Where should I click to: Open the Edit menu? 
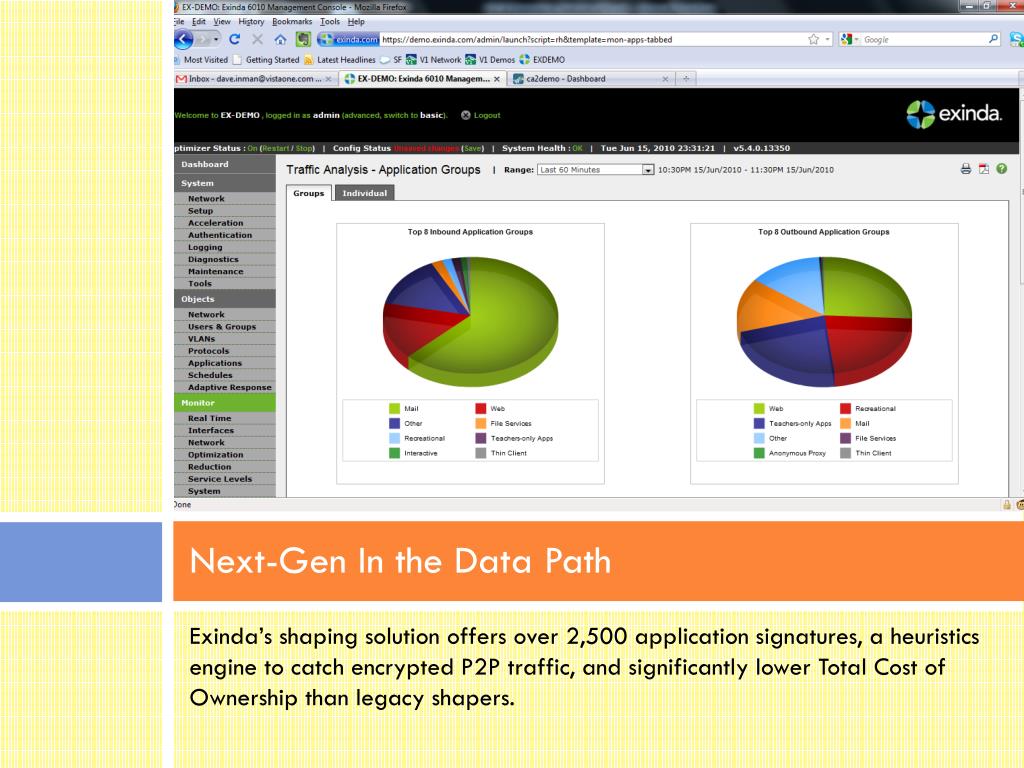pyautogui.click(x=199, y=22)
